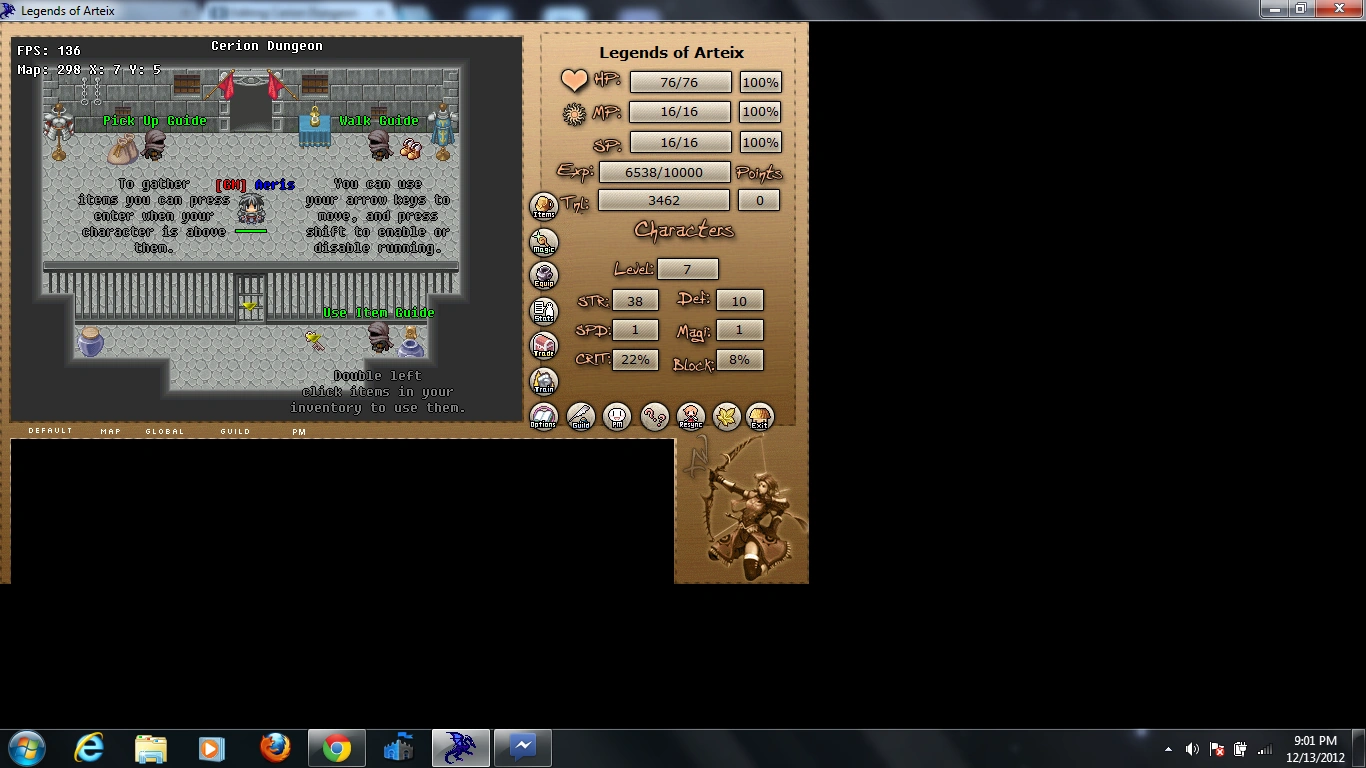Image resolution: width=1366 pixels, height=768 pixels.
Task: Click the Block value 8%
Action: point(740,359)
